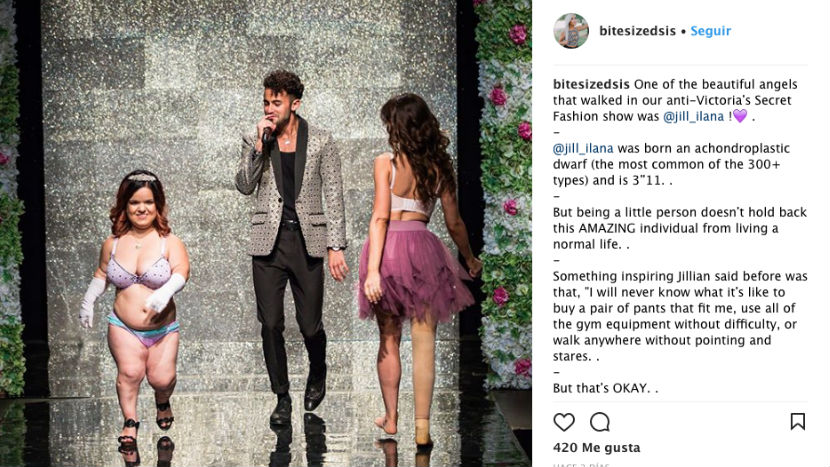Save the post with the bookmark icon
This screenshot has height=467, width=830.
coord(798,421)
